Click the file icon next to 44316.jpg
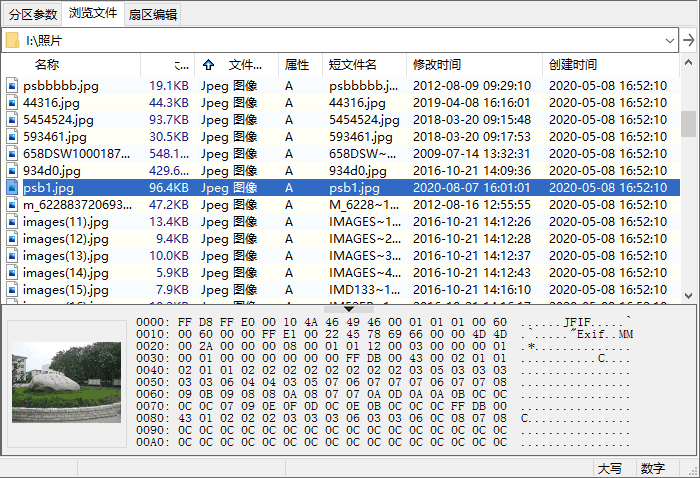 click(x=12, y=103)
